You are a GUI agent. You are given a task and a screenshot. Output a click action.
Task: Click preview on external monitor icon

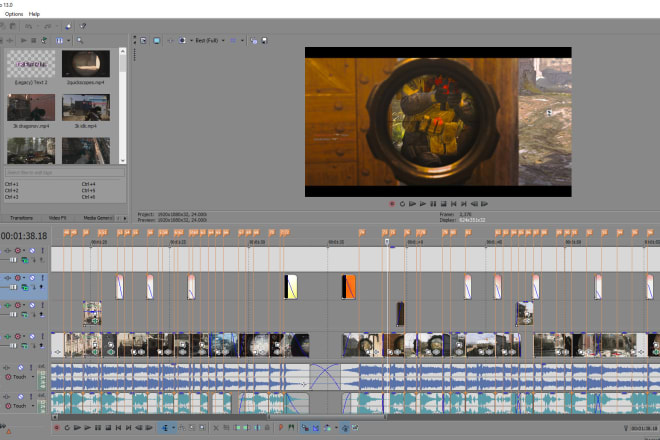pyautogui.click(x=157, y=40)
